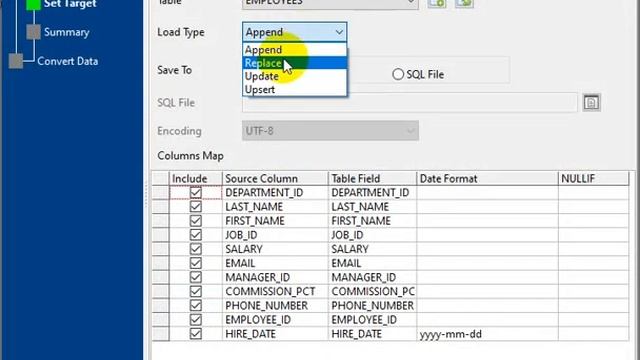Click the Table Field column header

pyautogui.click(x=372, y=178)
